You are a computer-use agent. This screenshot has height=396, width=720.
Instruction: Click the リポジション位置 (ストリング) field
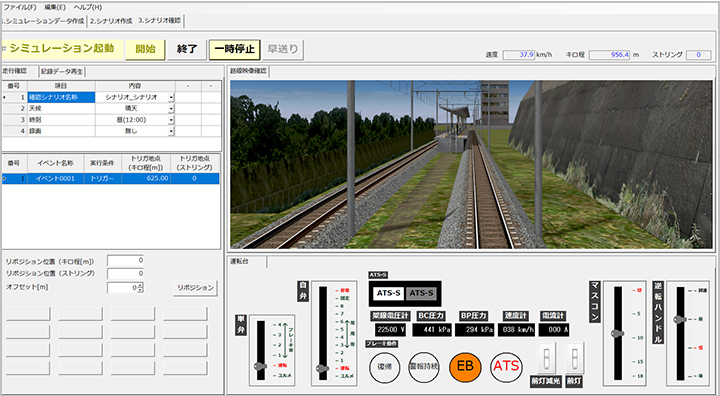tap(125, 274)
